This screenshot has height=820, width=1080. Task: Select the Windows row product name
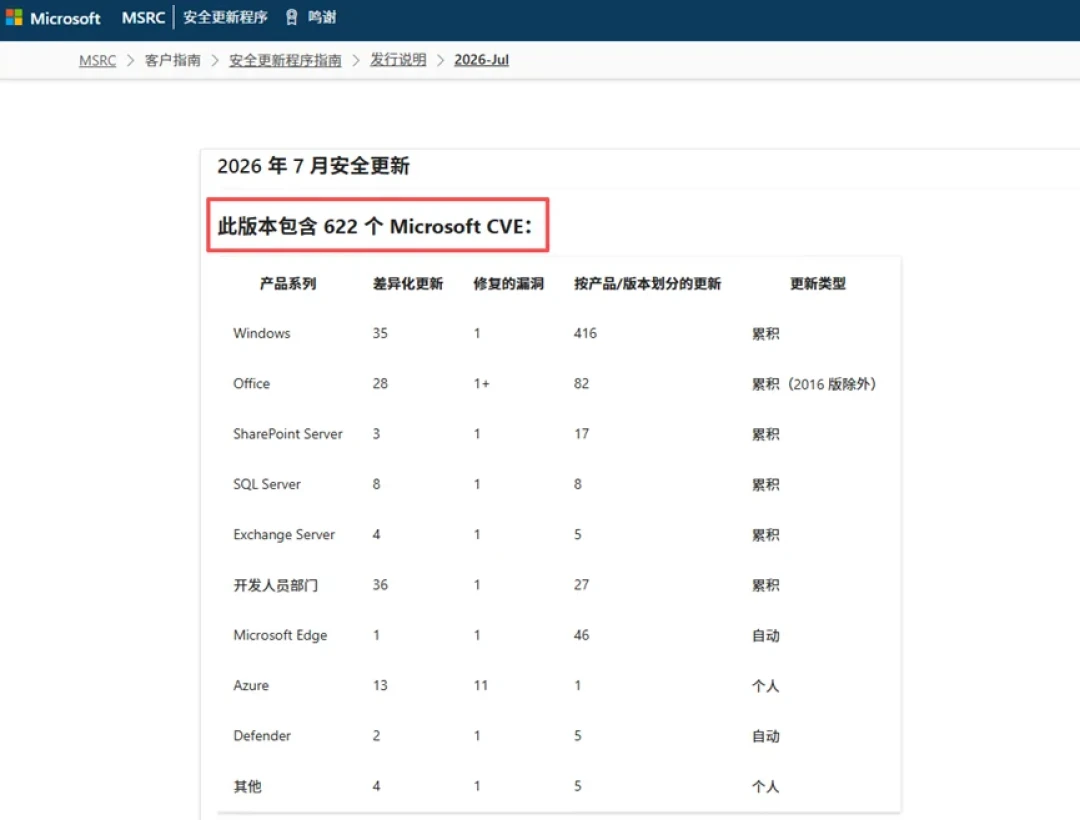[x=262, y=333]
